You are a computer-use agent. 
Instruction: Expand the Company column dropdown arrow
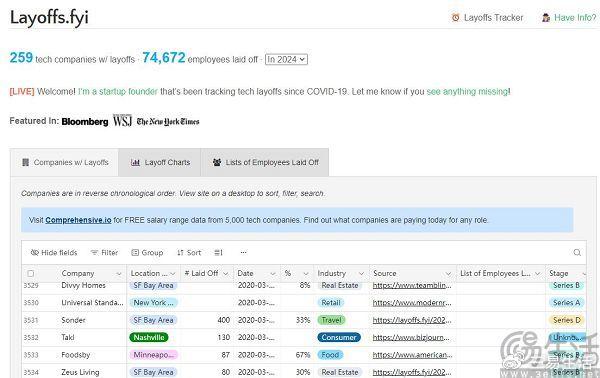(x=119, y=274)
